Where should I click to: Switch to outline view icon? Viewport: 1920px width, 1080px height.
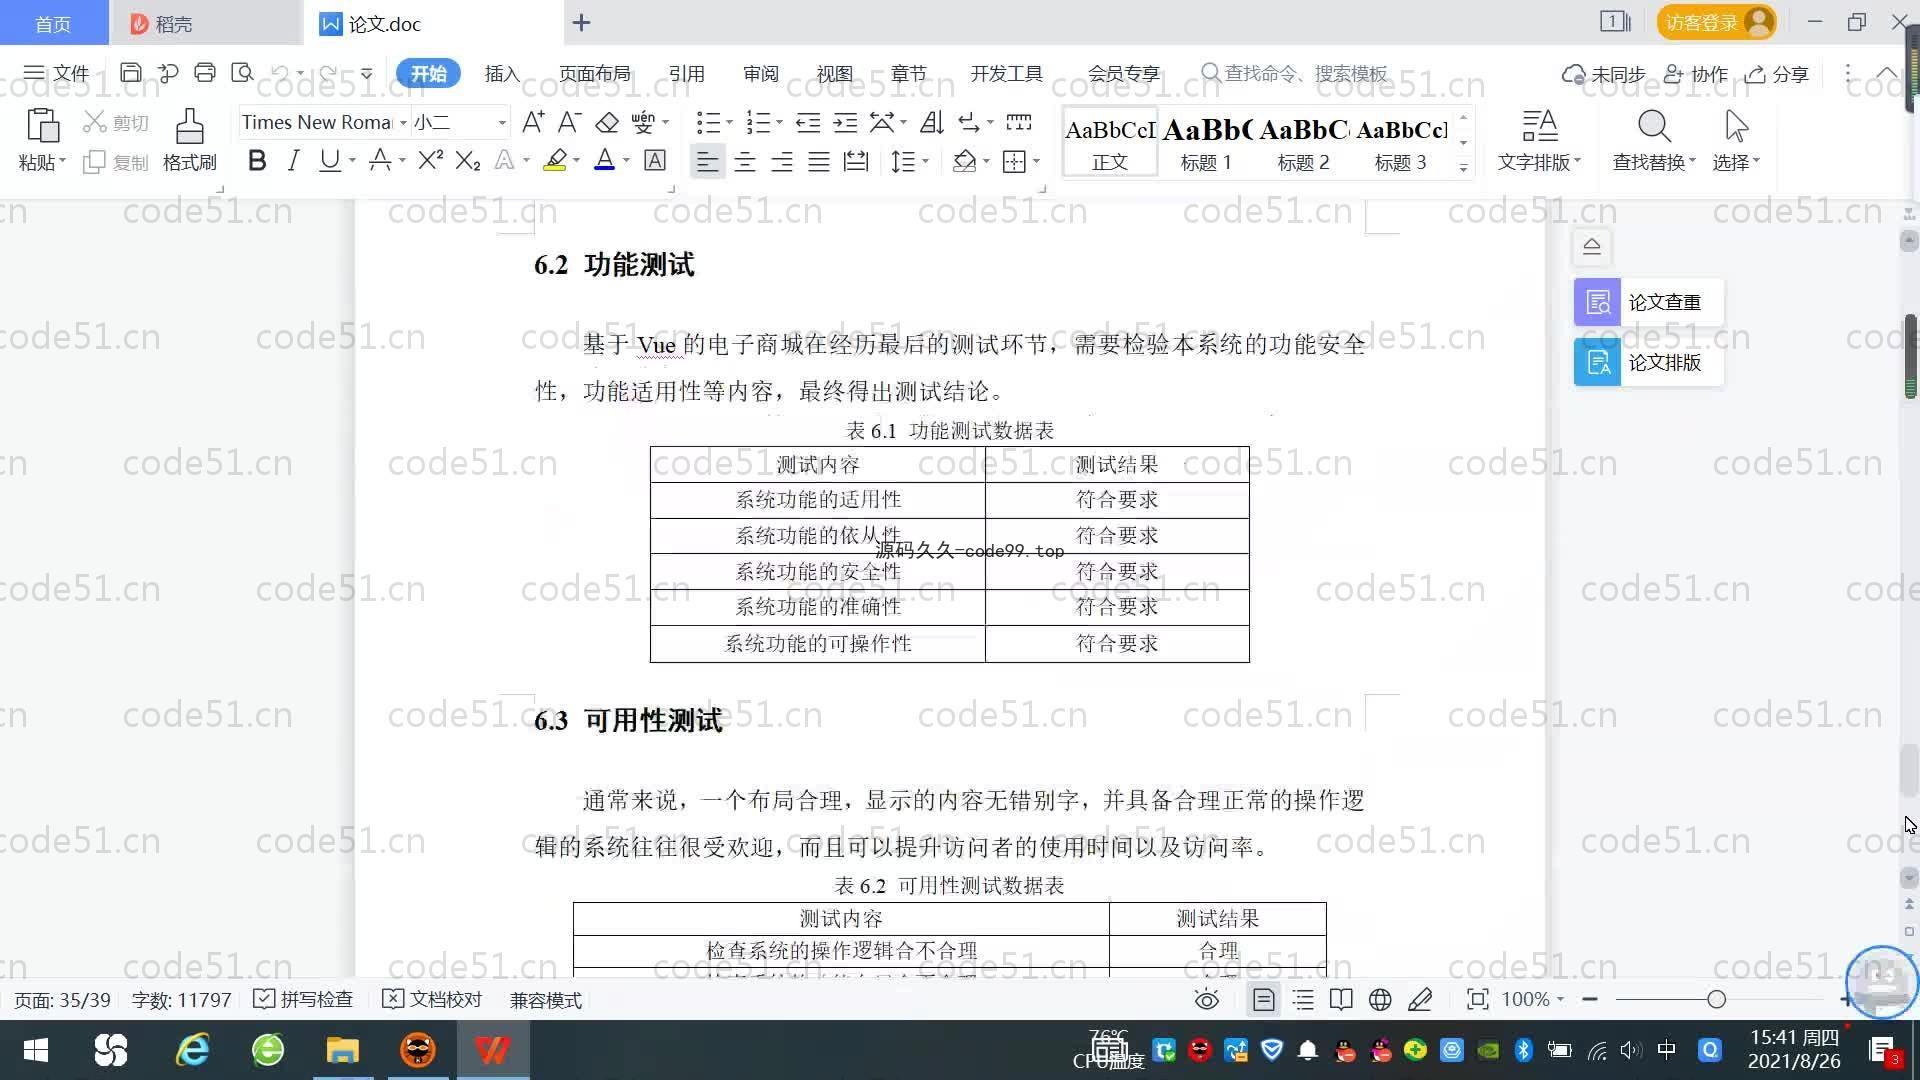[x=1303, y=1000]
